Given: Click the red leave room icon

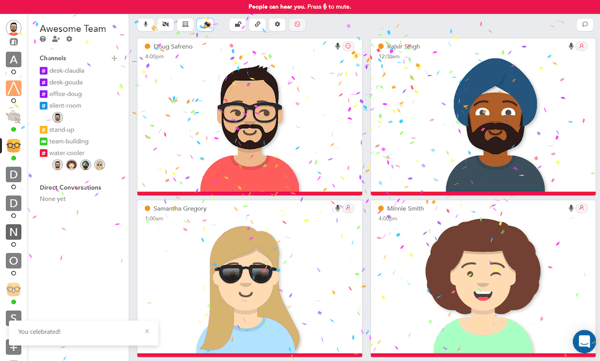Looking at the screenshot, I should point(297,25).
